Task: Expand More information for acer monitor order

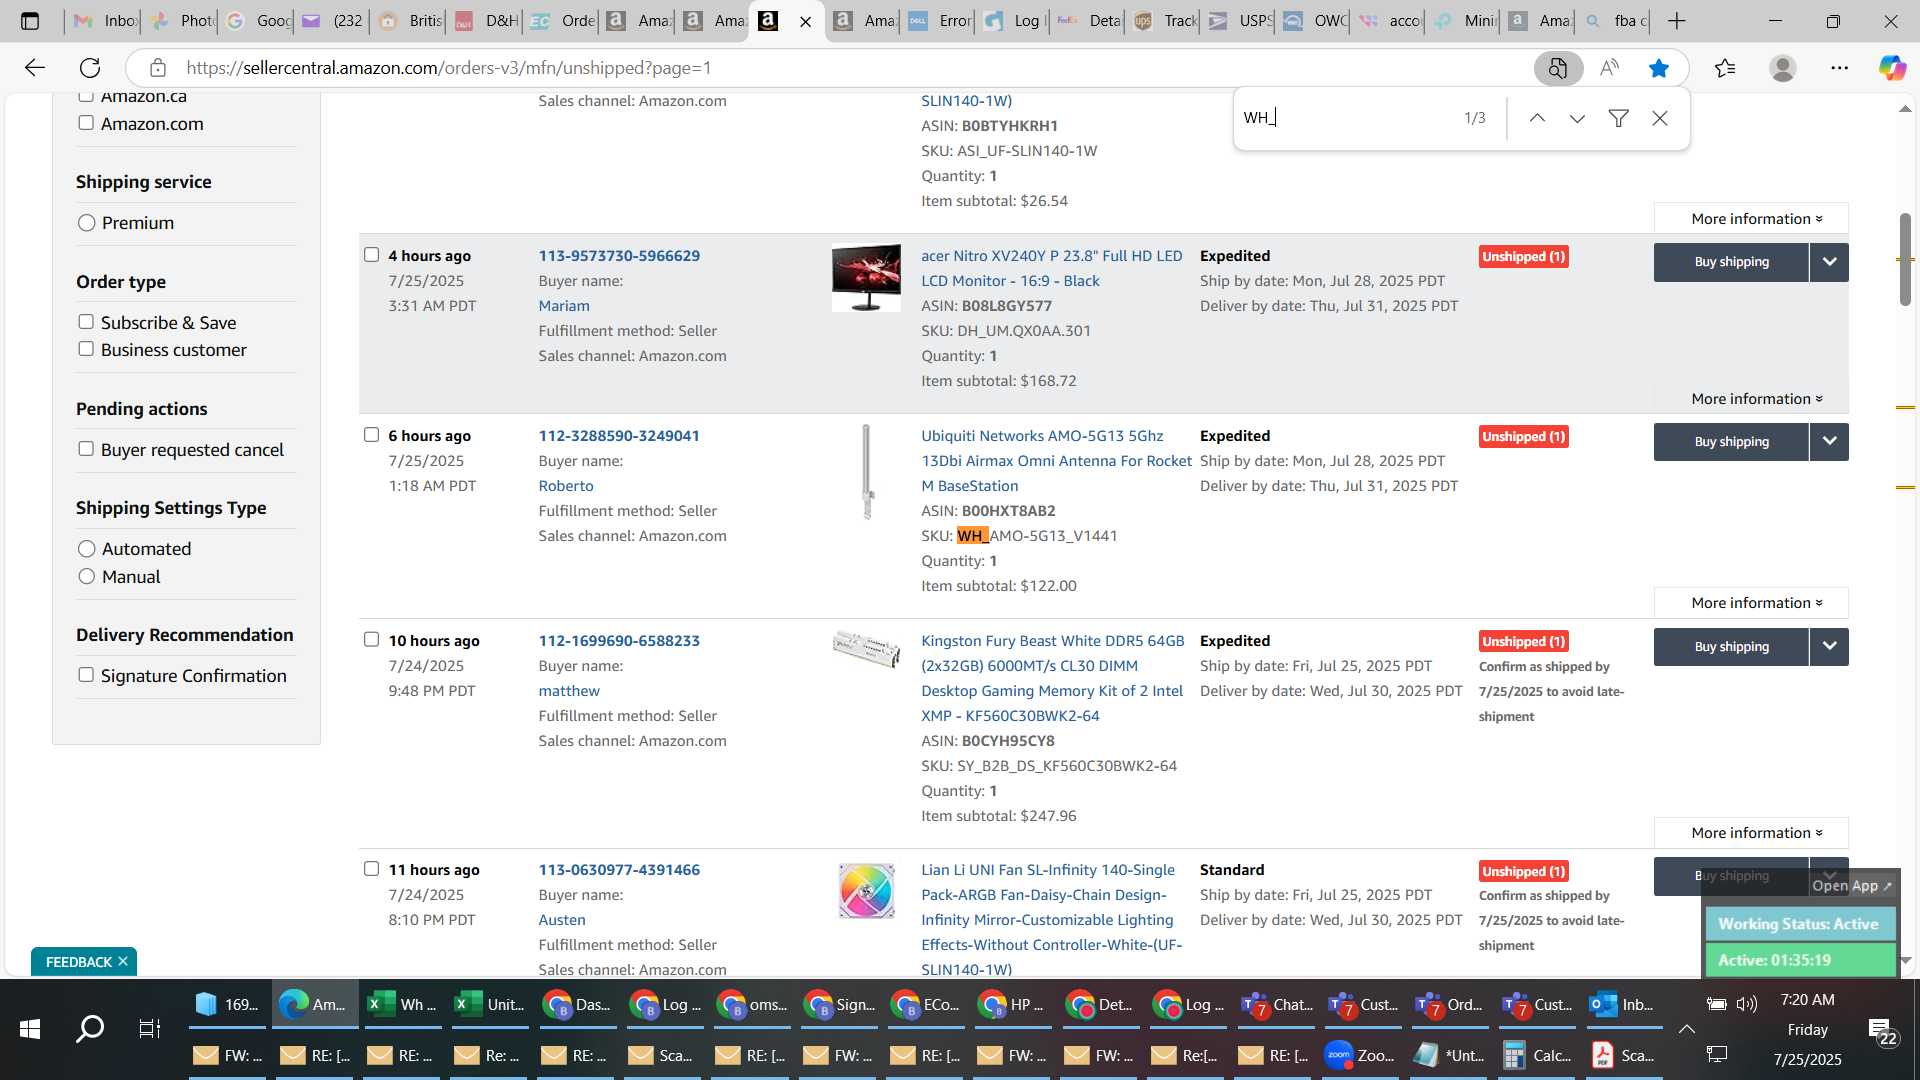Action: (x=1756, y=398)
